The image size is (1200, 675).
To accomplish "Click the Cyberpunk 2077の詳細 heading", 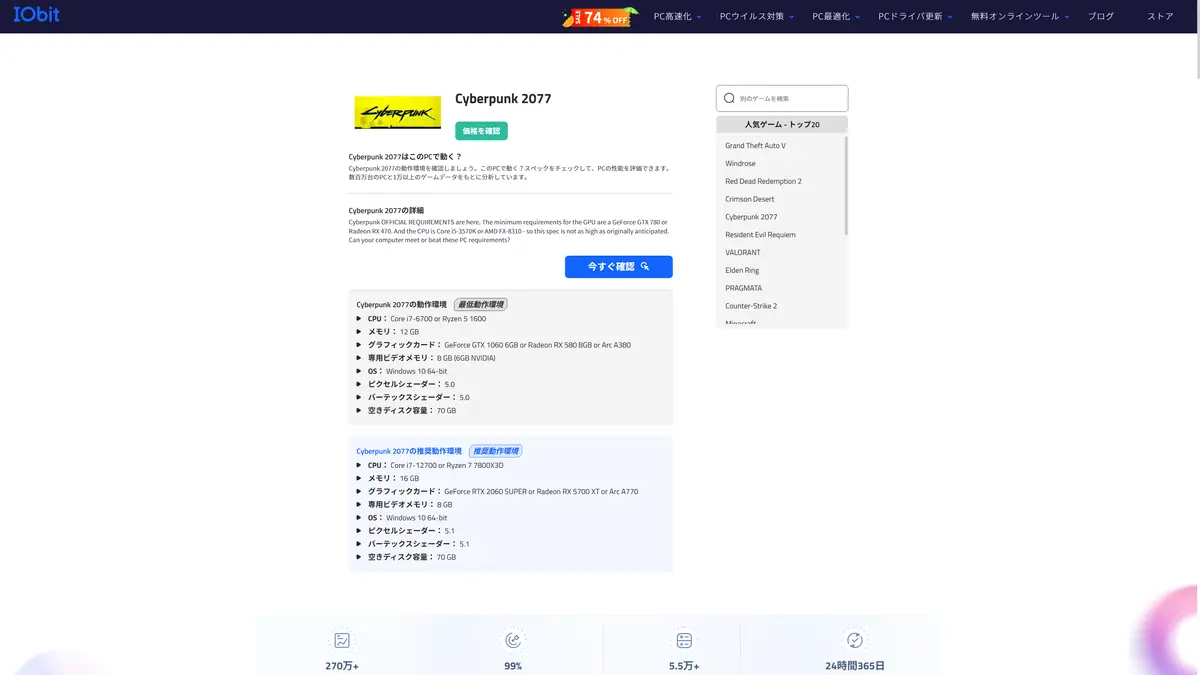I will [386, 211].
